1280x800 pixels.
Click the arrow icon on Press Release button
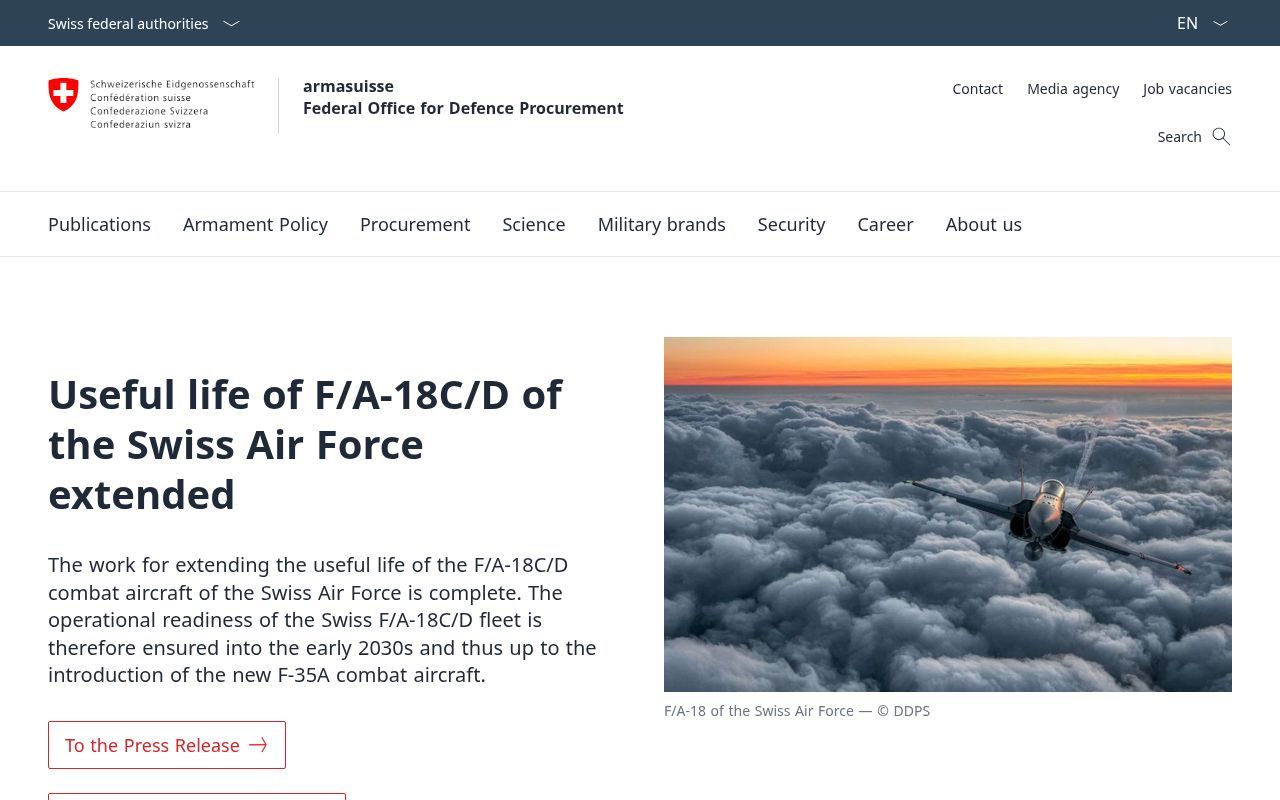coord(258,745)
